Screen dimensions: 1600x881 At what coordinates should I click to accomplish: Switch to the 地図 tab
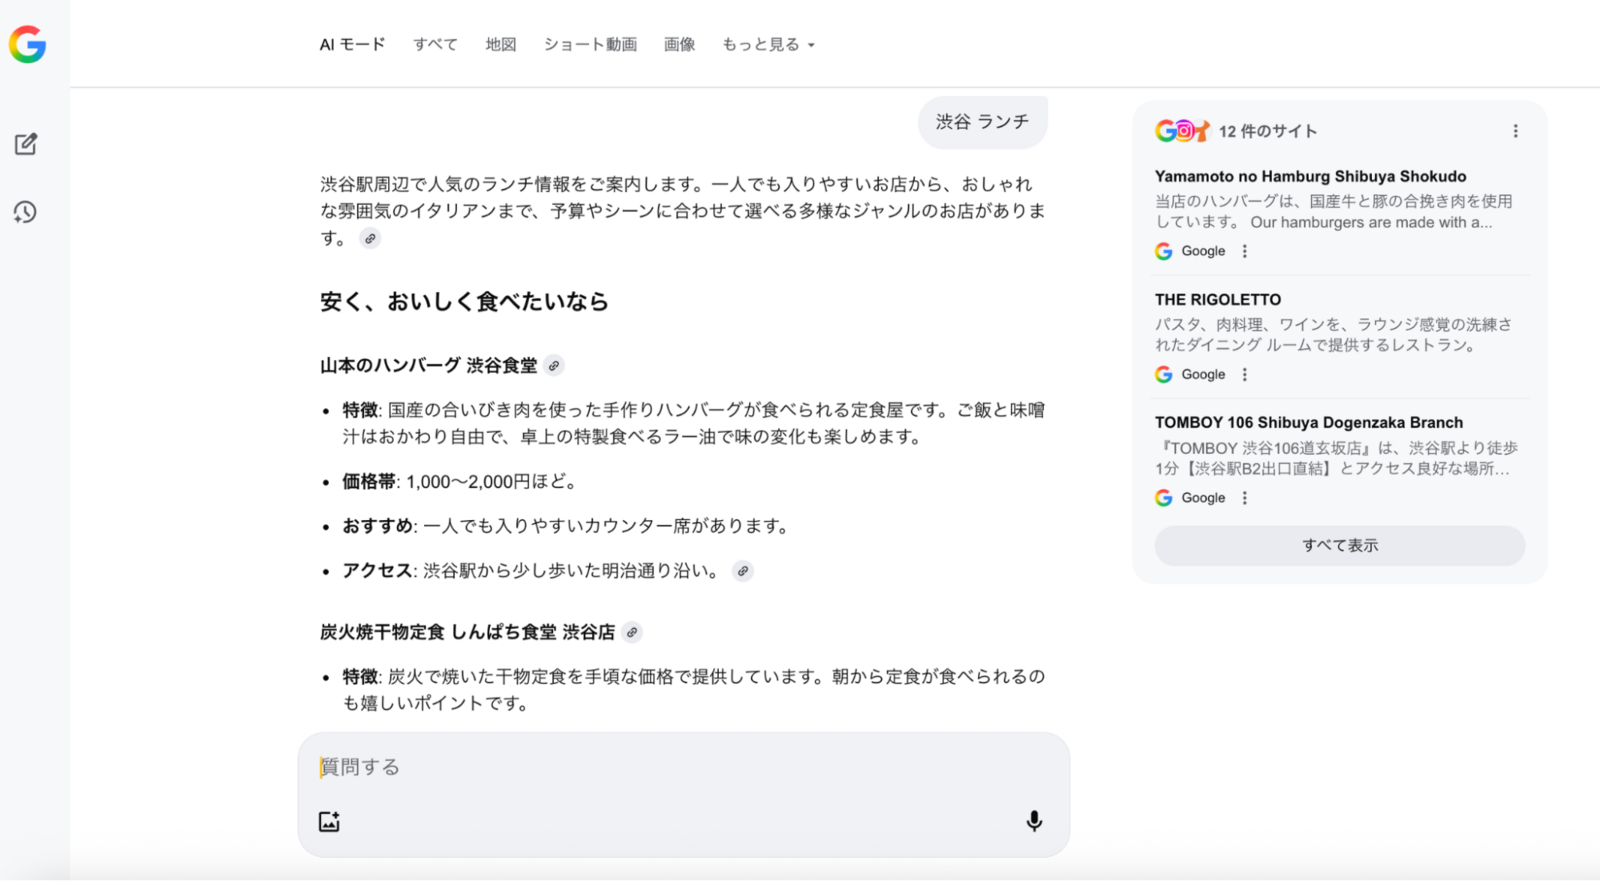coord(501,44)
